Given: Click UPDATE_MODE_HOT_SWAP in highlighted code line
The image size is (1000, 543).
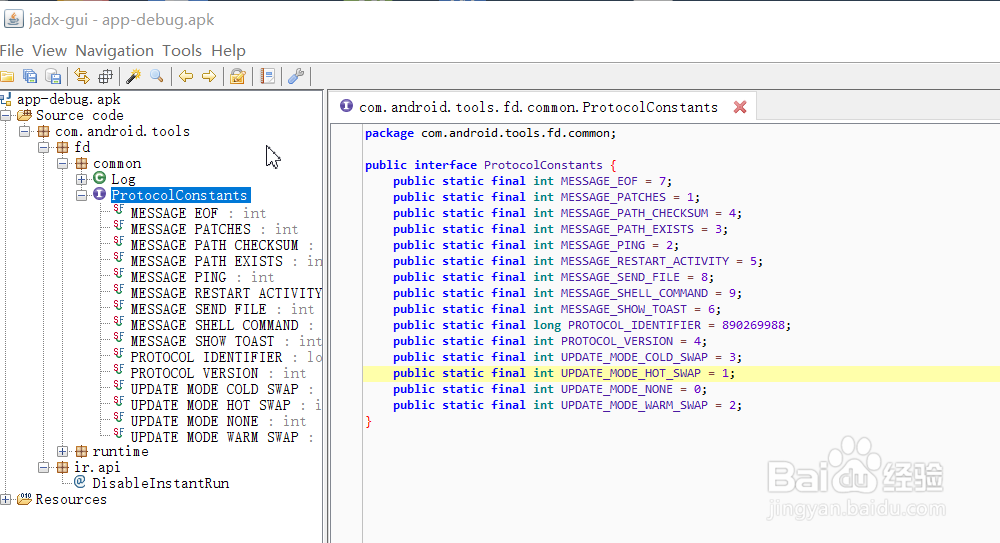Looking at the screenshot, I should click(x=631, y=373).
